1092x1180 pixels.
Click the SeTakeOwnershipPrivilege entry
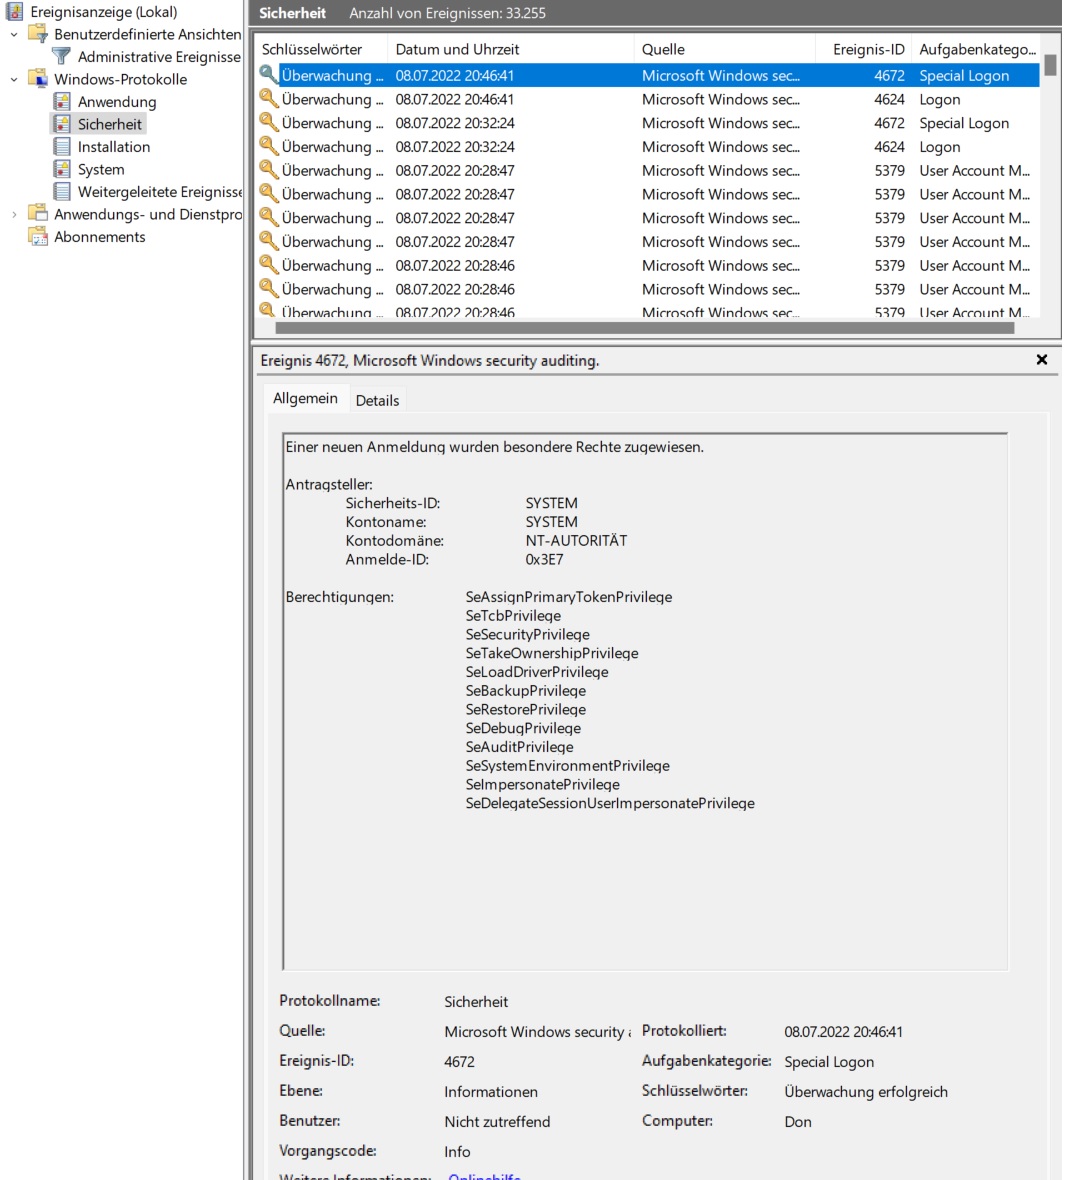tap(551, 653)
